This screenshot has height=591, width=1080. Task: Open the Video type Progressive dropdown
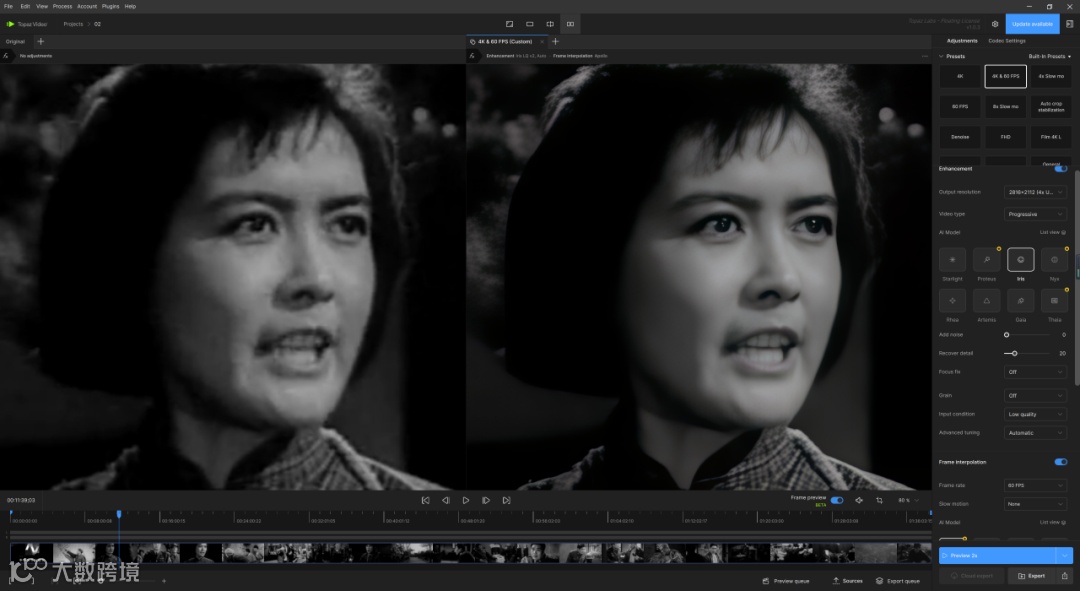click(1035, 214)
